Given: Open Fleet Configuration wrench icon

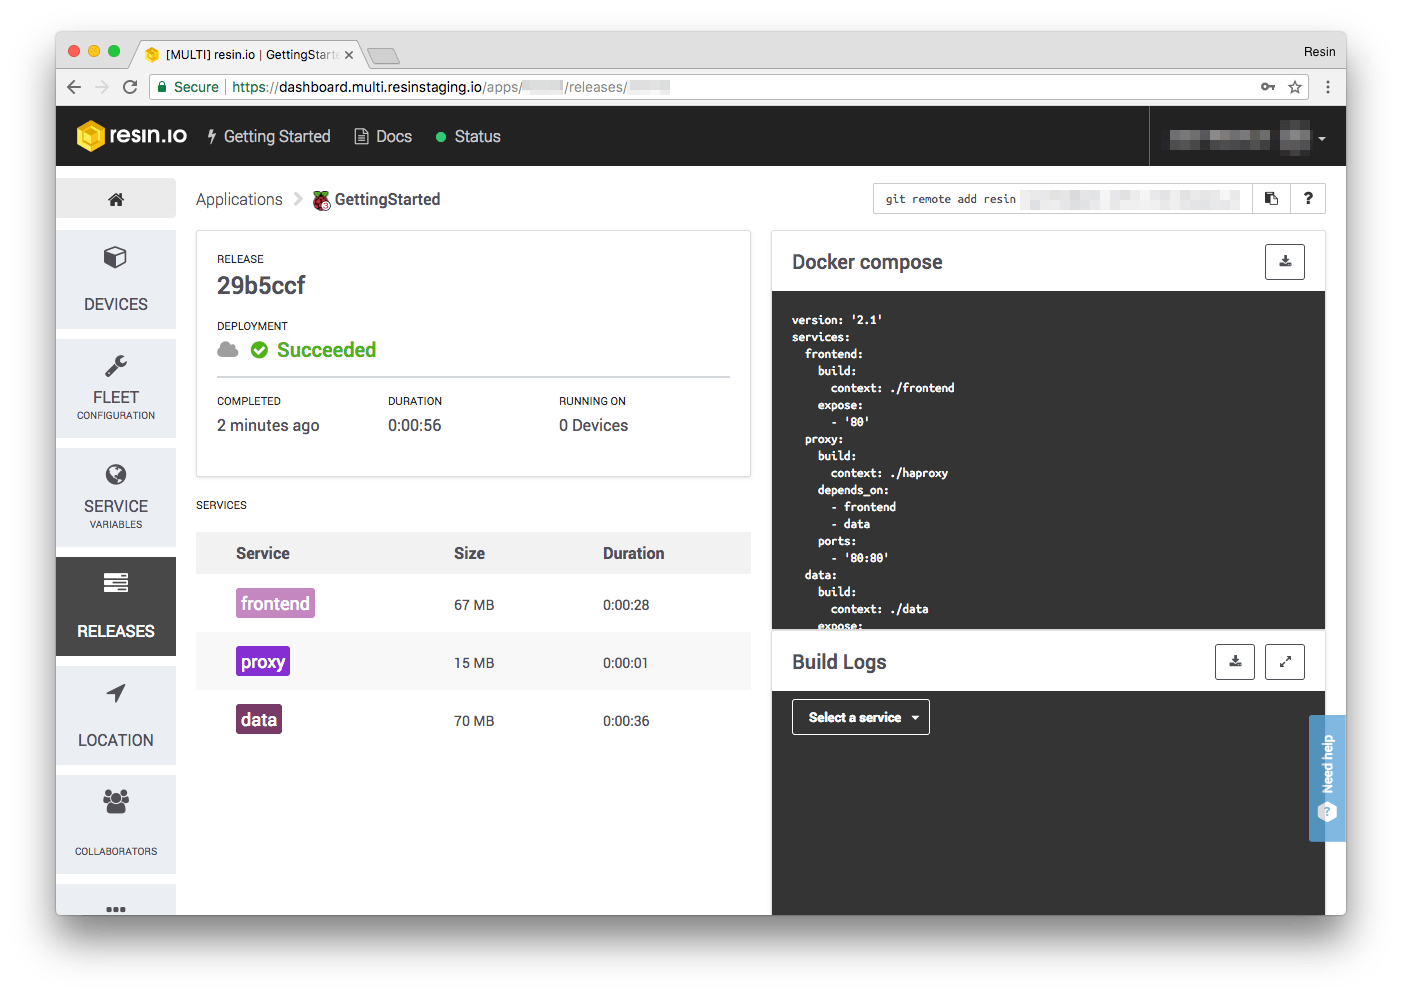Looking at the screenshot, I should pos(116,366).
